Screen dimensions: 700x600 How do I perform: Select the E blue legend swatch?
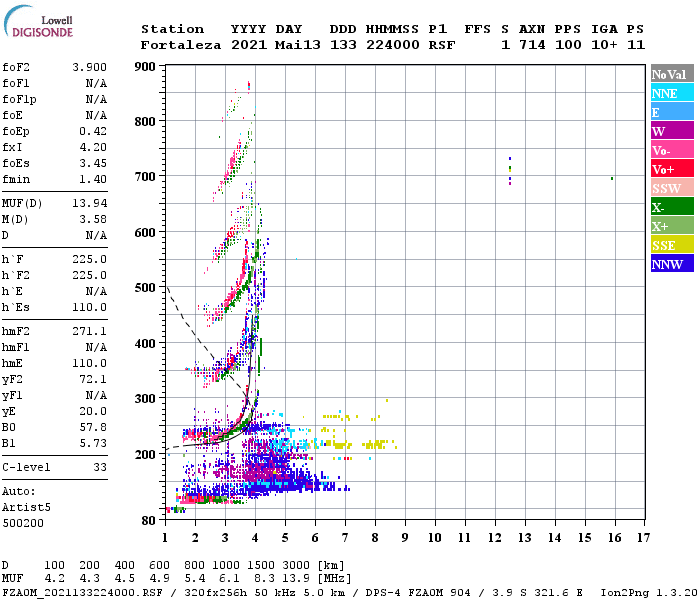pyautogui.click(x=672, y=112)
